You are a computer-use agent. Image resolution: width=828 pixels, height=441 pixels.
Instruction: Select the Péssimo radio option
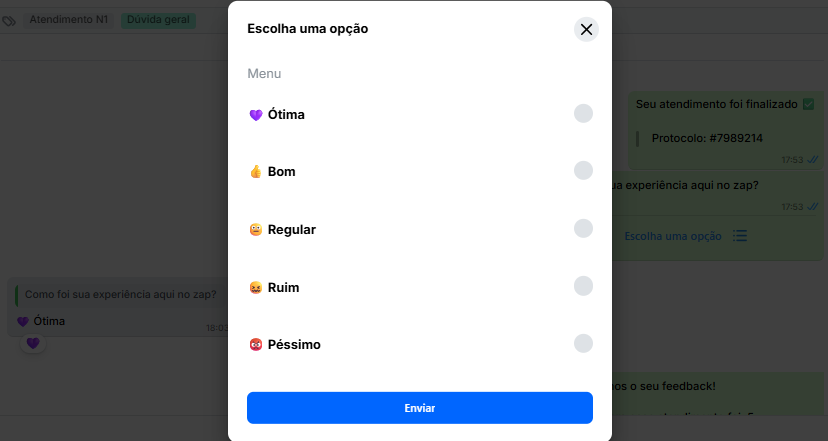pos(583,344)
